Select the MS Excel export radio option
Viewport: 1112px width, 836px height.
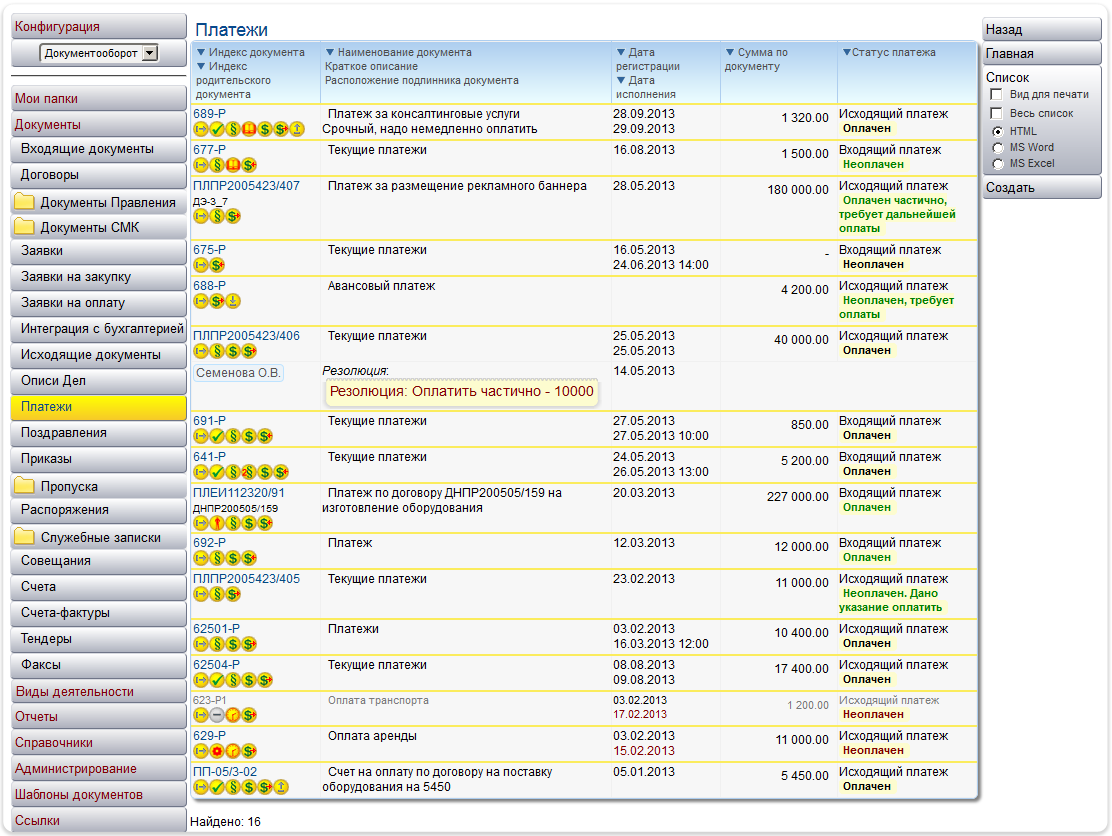[x=997, y=163]
